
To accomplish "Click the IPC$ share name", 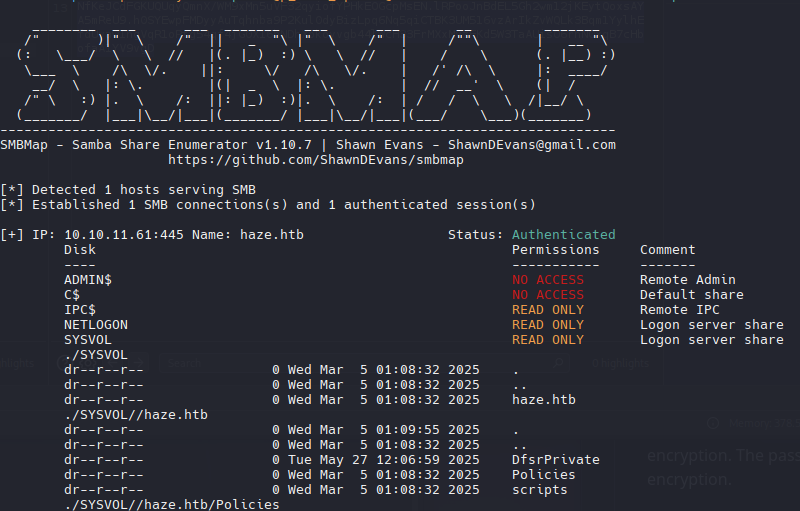I will pyautogui.click(x=80, y=310).
